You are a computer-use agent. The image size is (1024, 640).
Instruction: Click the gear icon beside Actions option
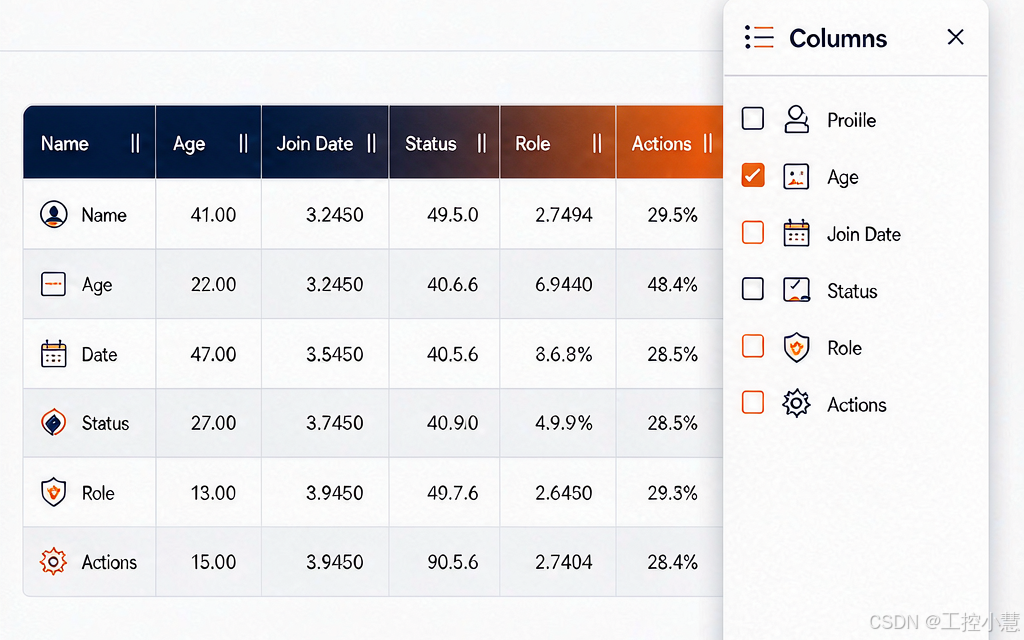[x=796, y=404]
